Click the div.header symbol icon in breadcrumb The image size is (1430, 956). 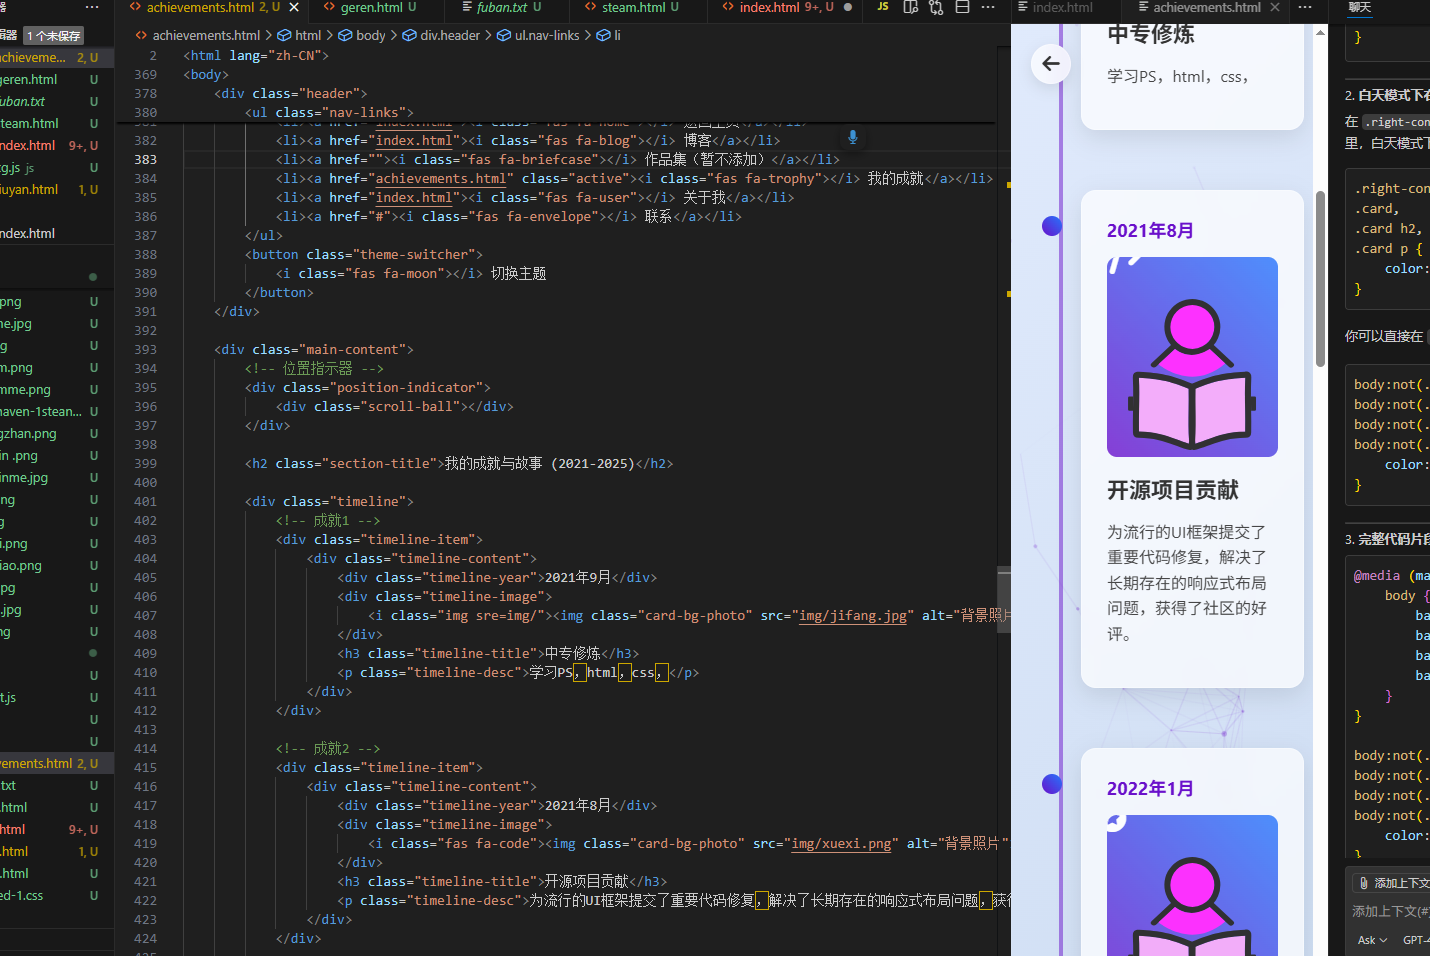point(410,35)
